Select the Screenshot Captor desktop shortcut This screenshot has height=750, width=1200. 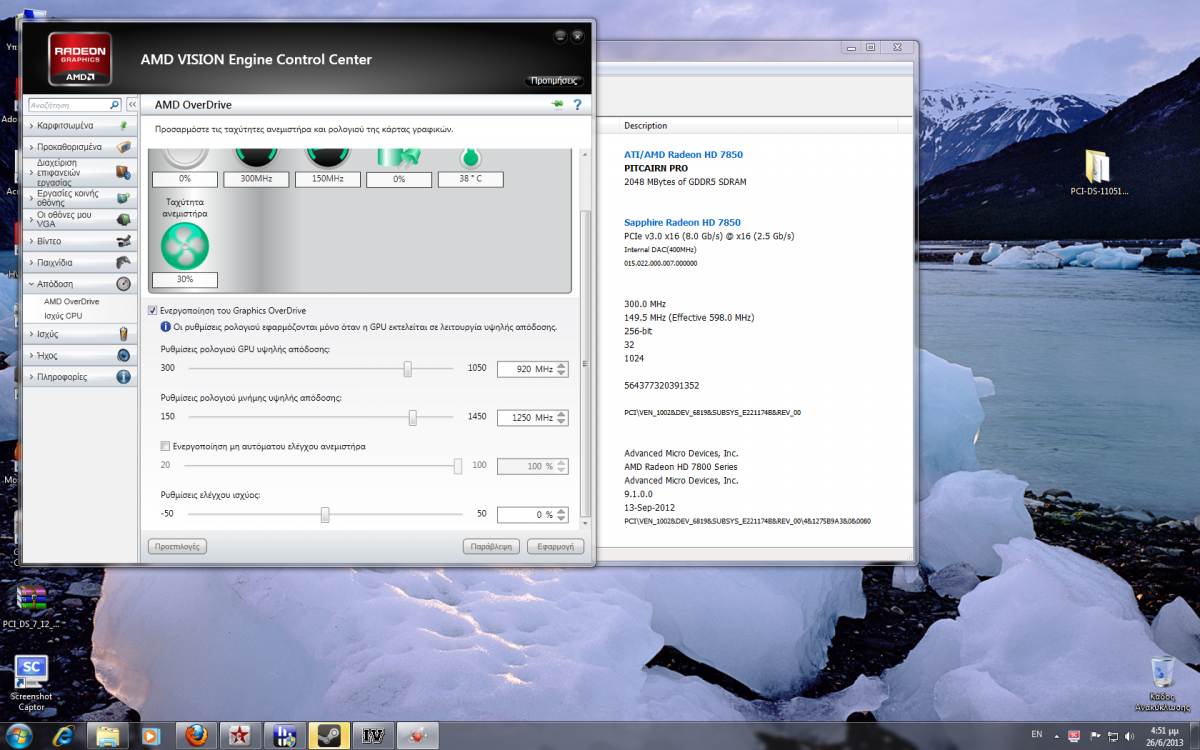31,683
